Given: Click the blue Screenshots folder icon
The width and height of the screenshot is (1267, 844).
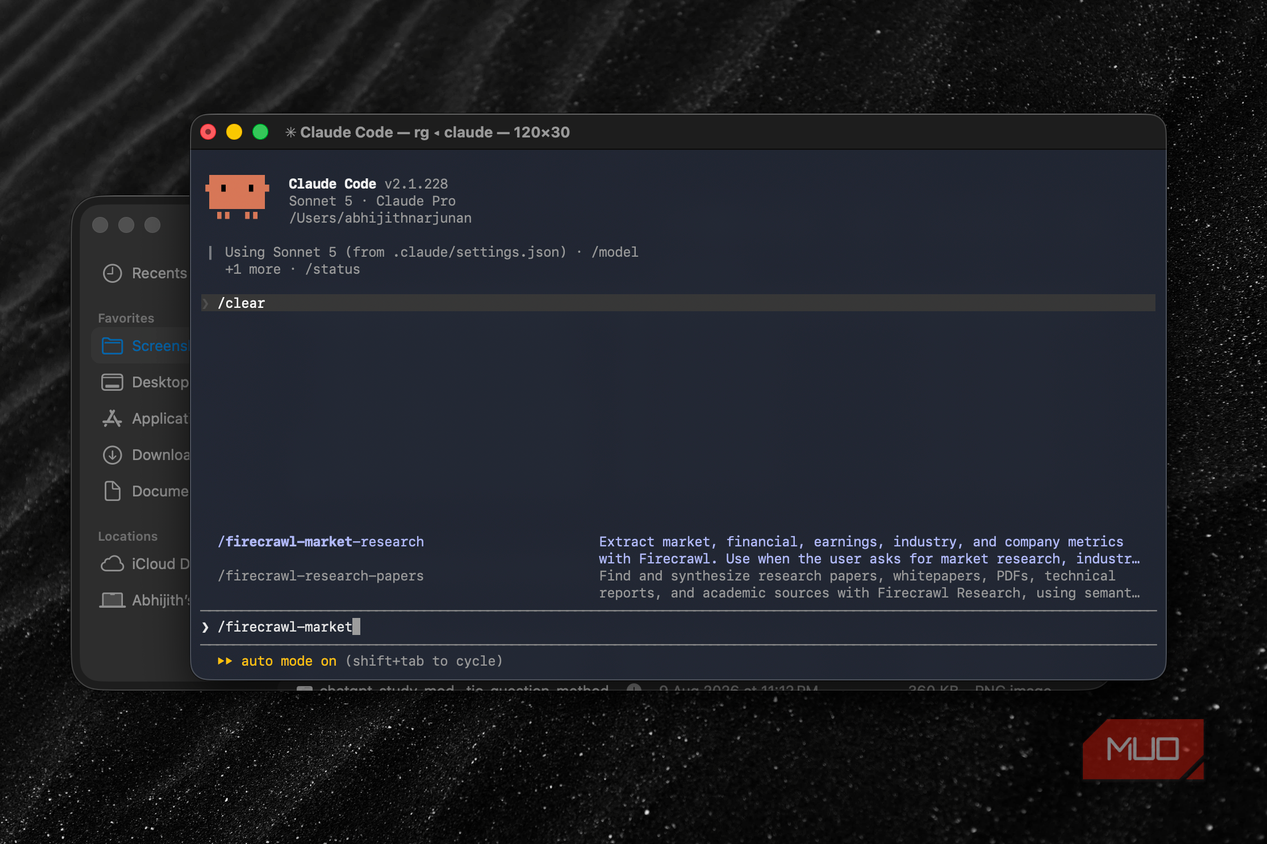Looking at the screenshot, I should (113, 346).
